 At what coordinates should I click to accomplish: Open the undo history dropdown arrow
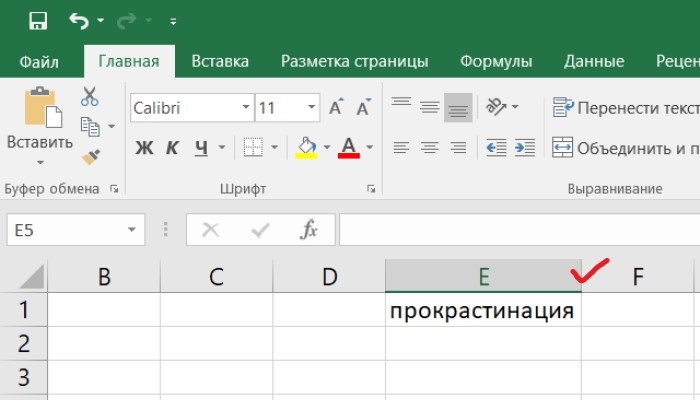click(x=100, y=21)
